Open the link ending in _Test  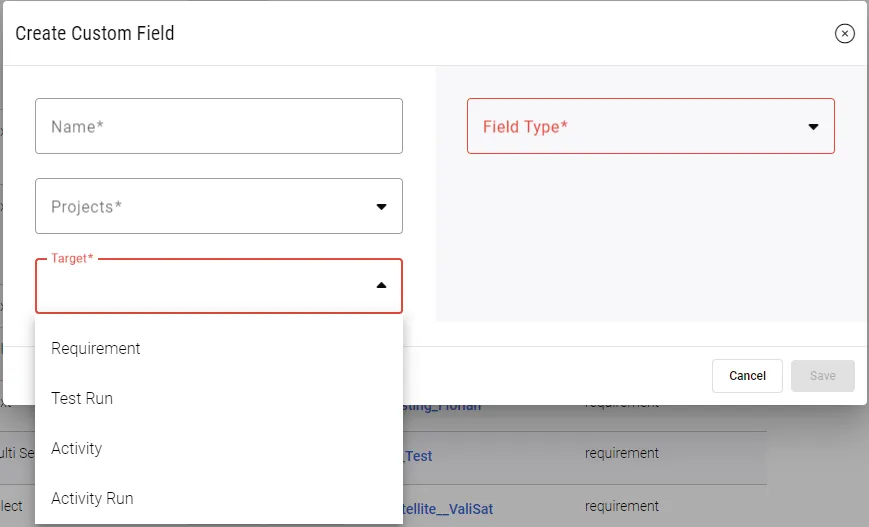click(418, 456)
